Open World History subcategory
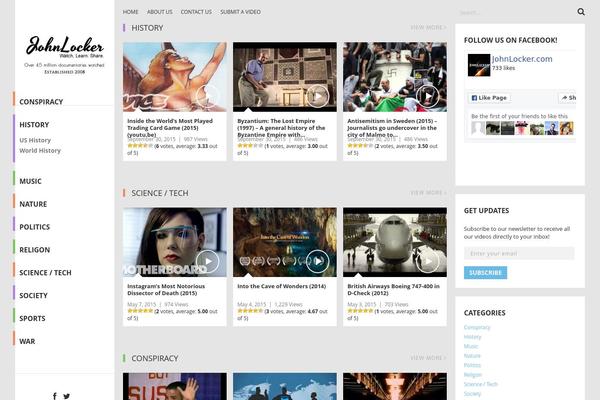 (x=40, y=150)
